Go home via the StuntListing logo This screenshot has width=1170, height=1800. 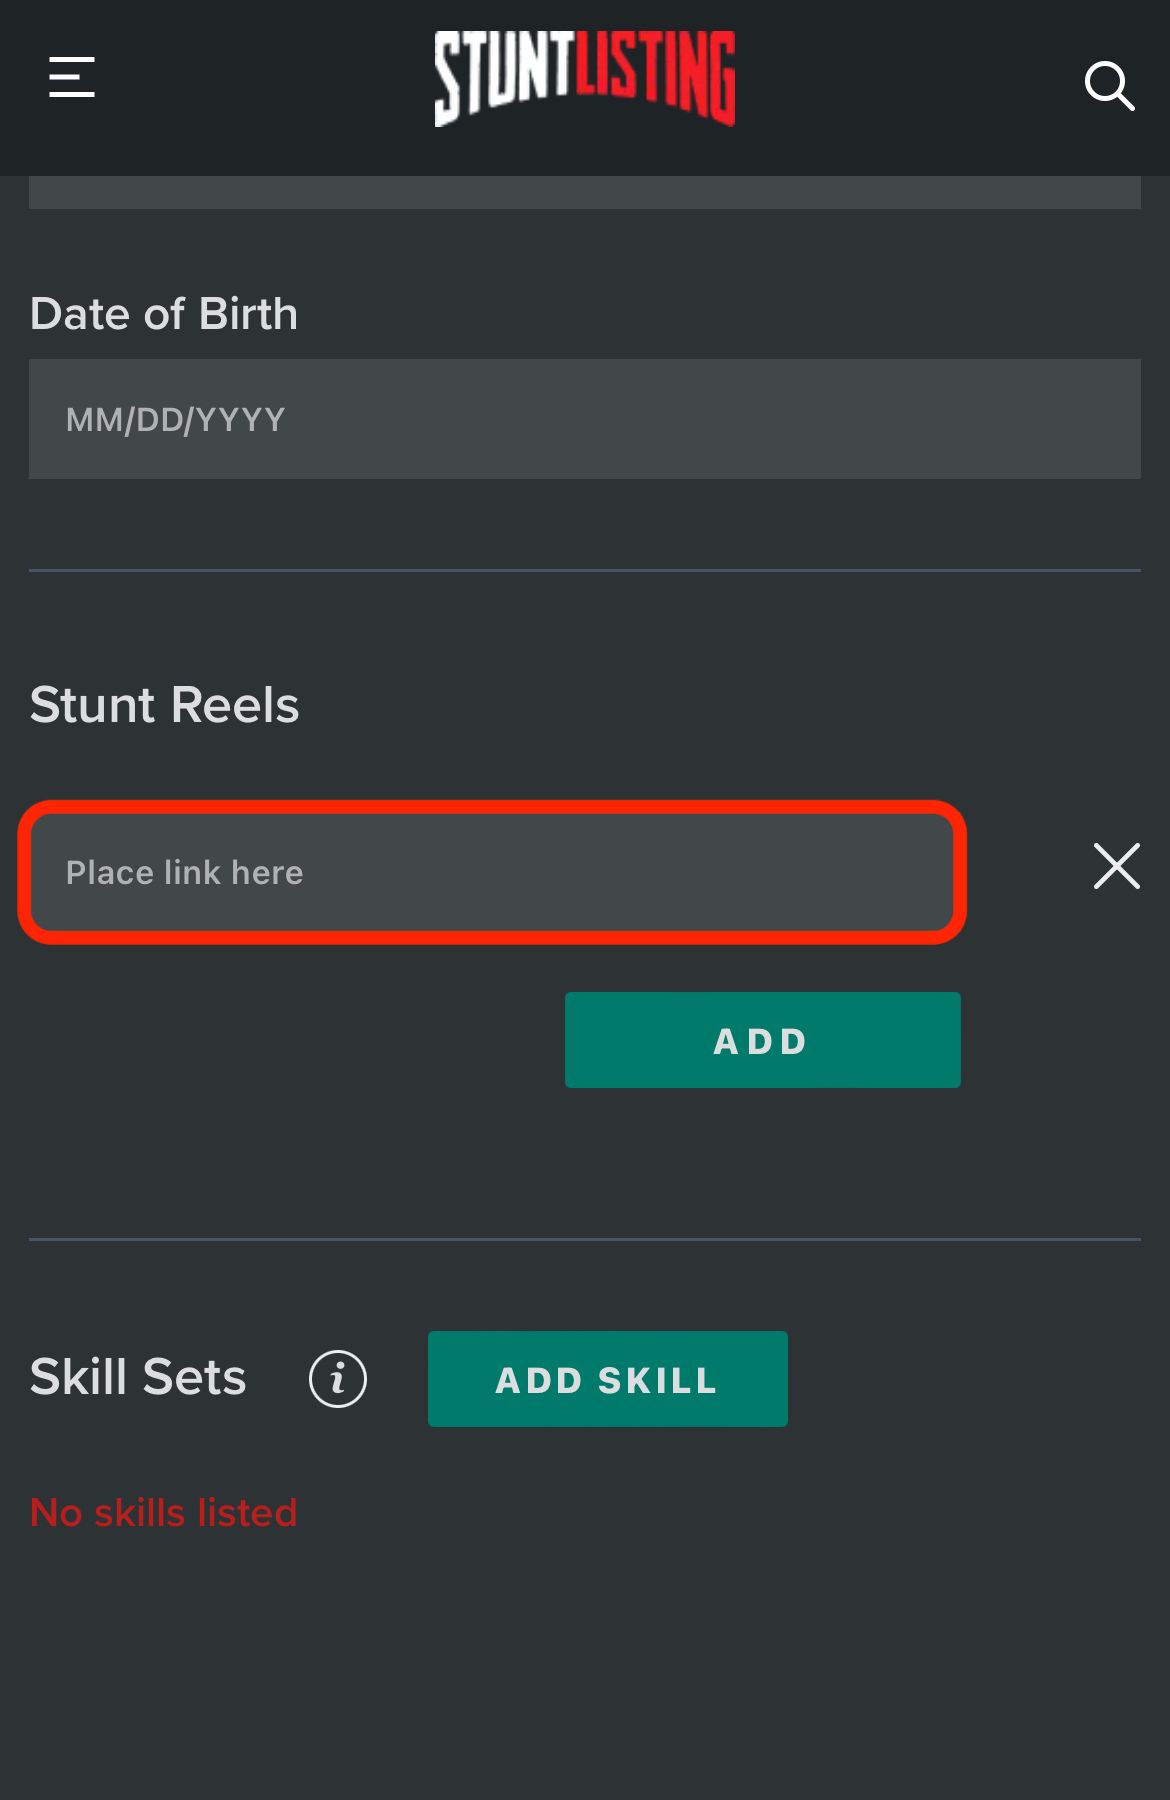pos(585,78)
